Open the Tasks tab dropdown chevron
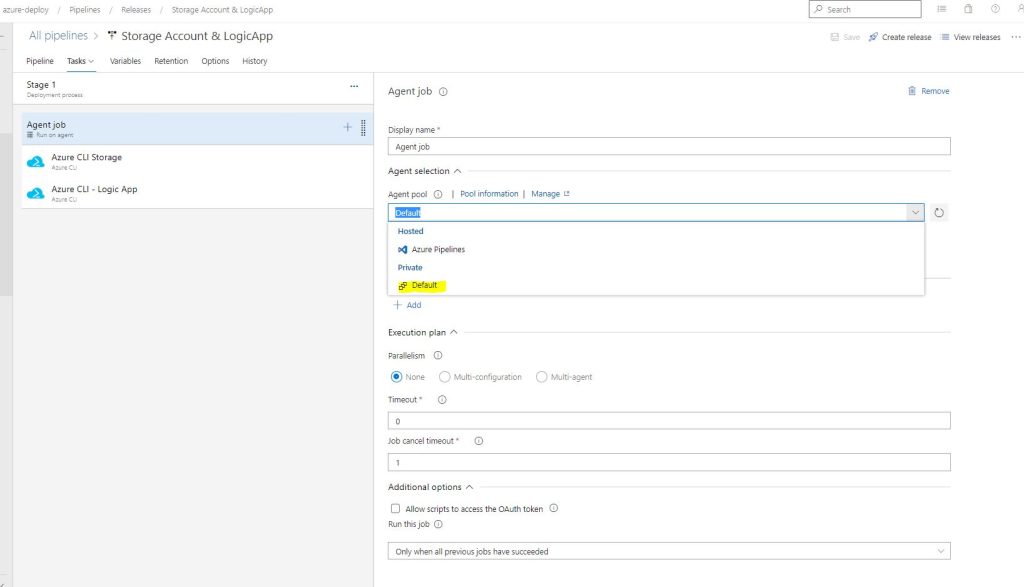Image resolution: width=1024 pixels, height=587 pixels. pos(91,61)
